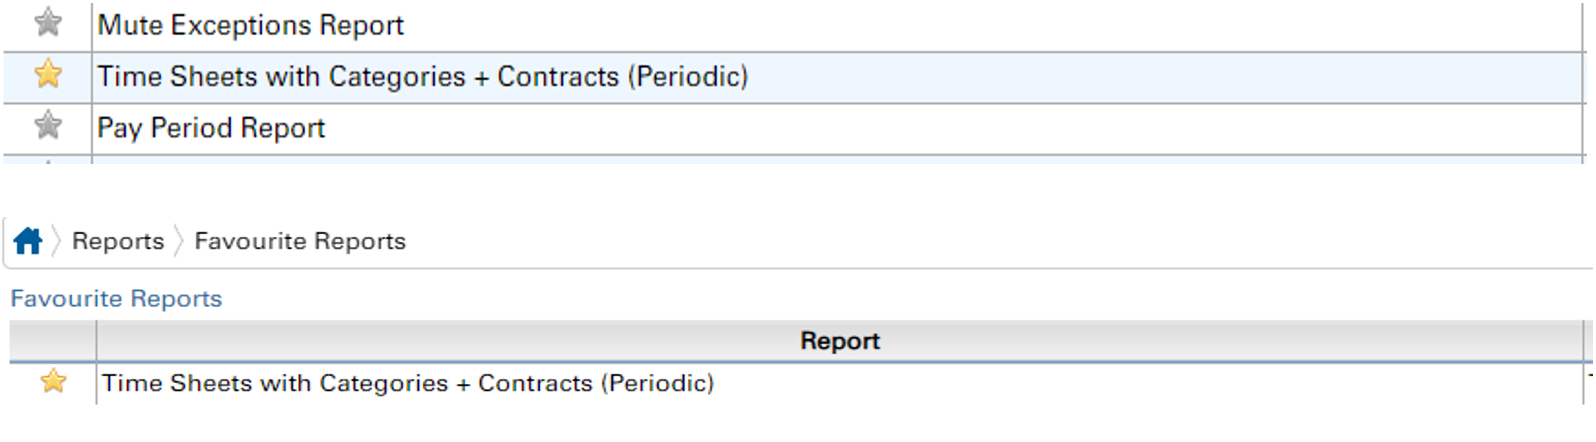This screenshot has height=442, width=1596.
Task: Click partially visible star below Pay Period Report
Action: [x=47, y=160]
